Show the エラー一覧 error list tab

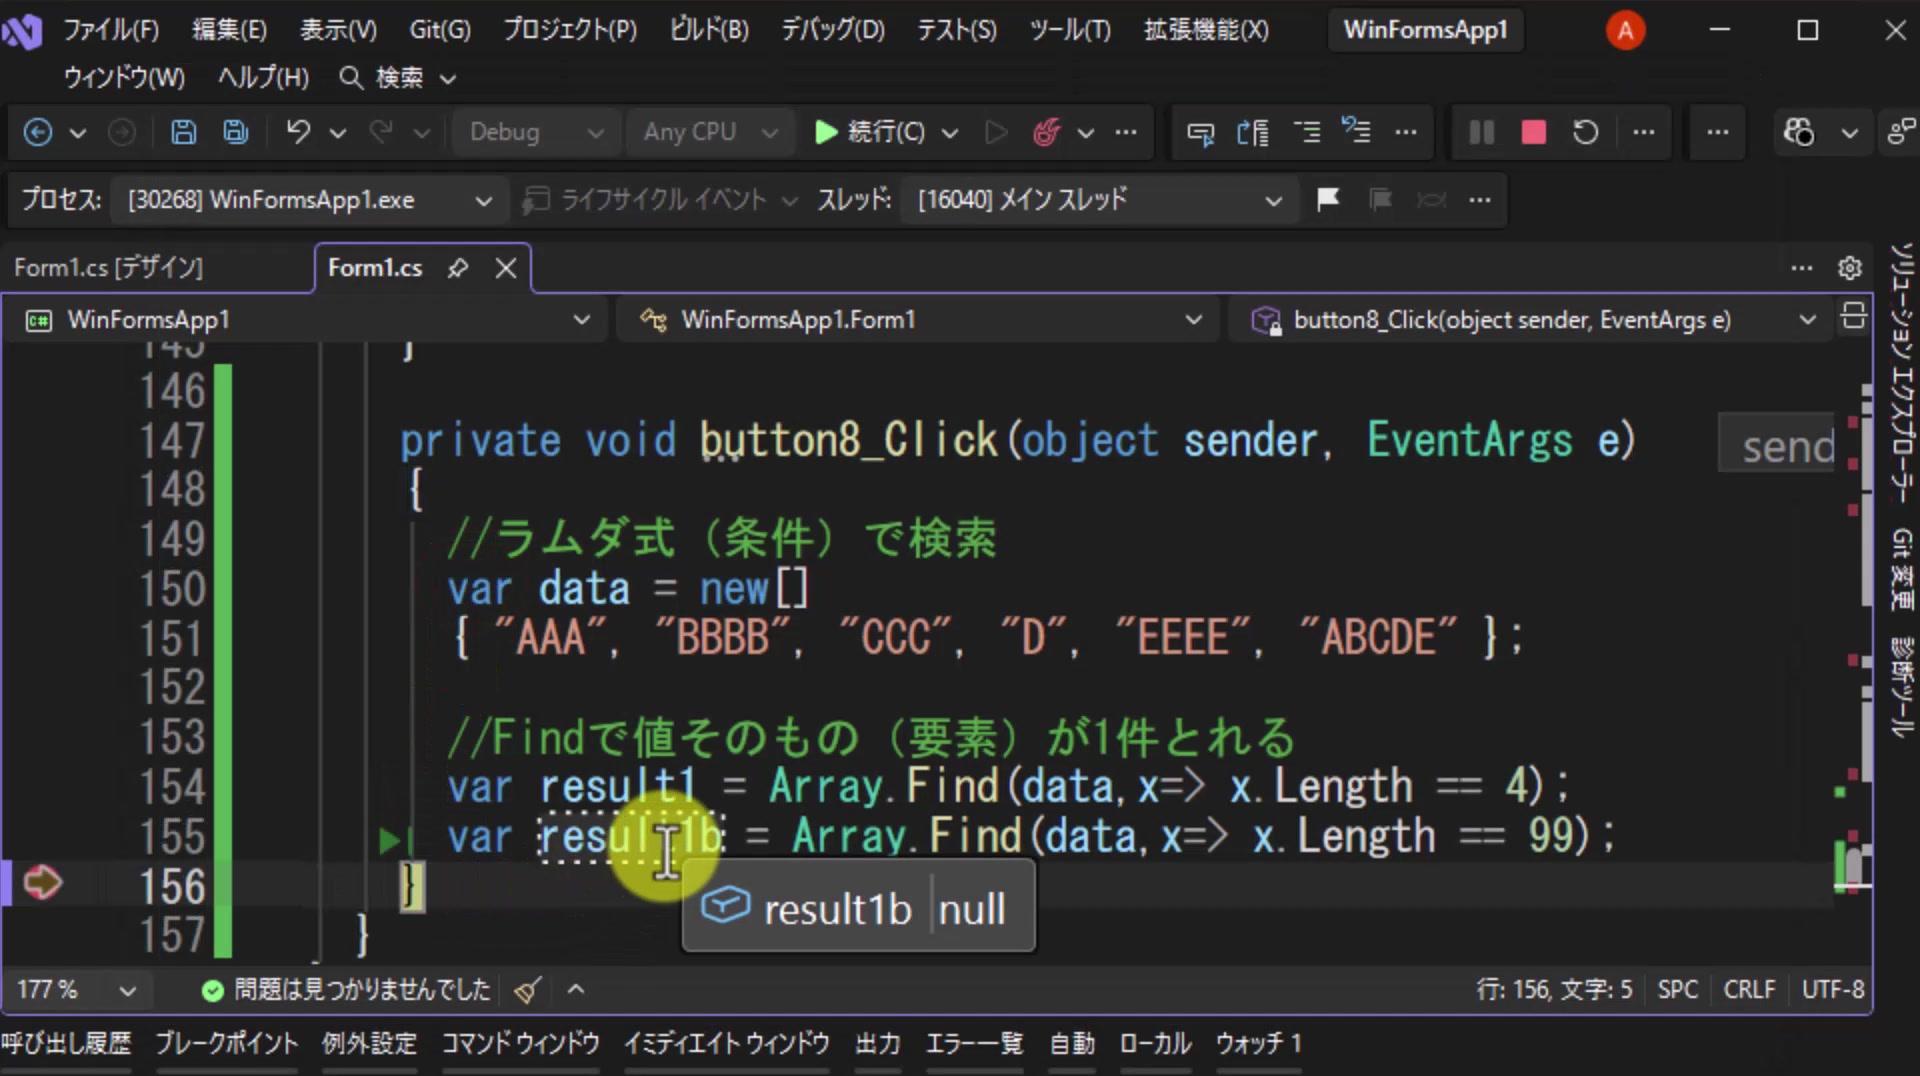click(x=974, y=1044)
